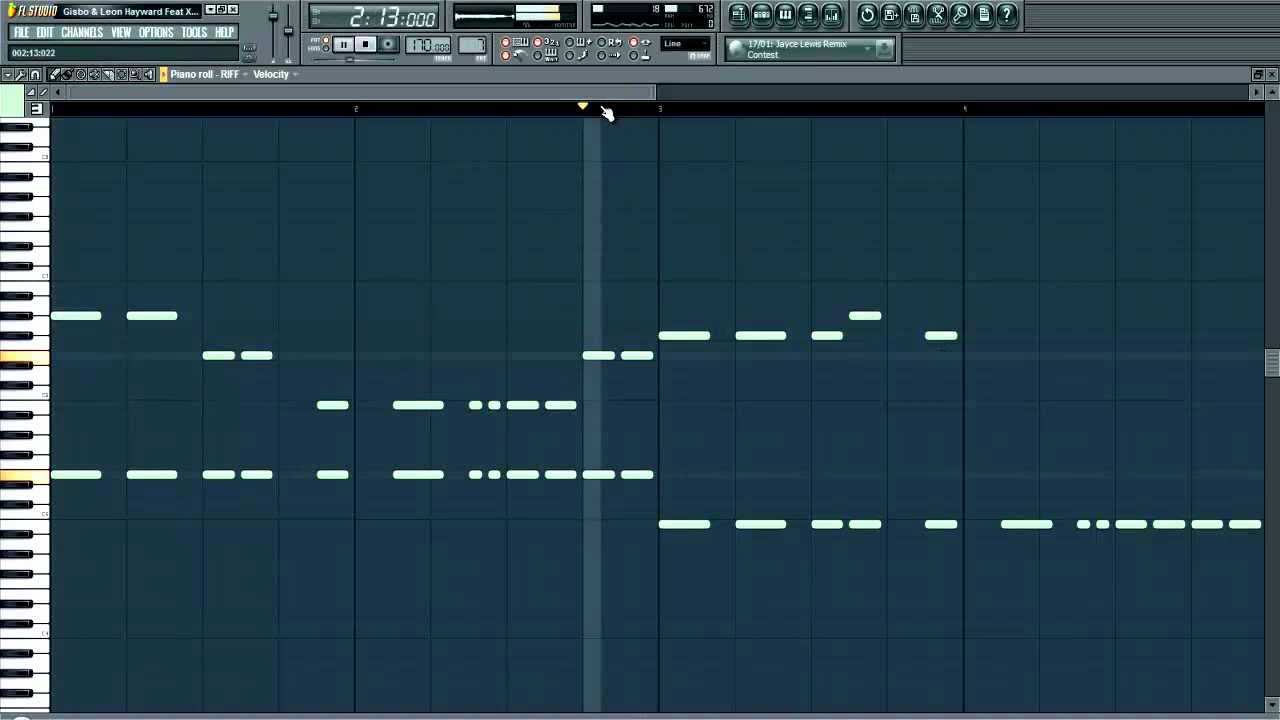Click the question mark help icon
Viewport: 1280px width, 720px height.
coord(1006,15)
